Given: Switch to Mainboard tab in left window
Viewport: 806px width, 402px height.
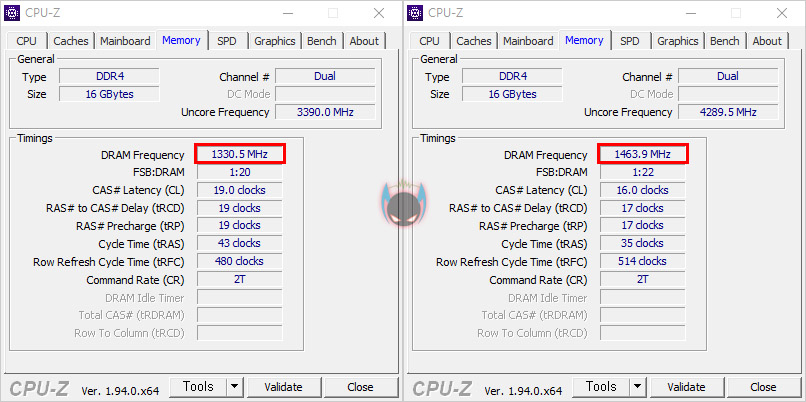Looking at the screenshot, I should coord(125,41).
